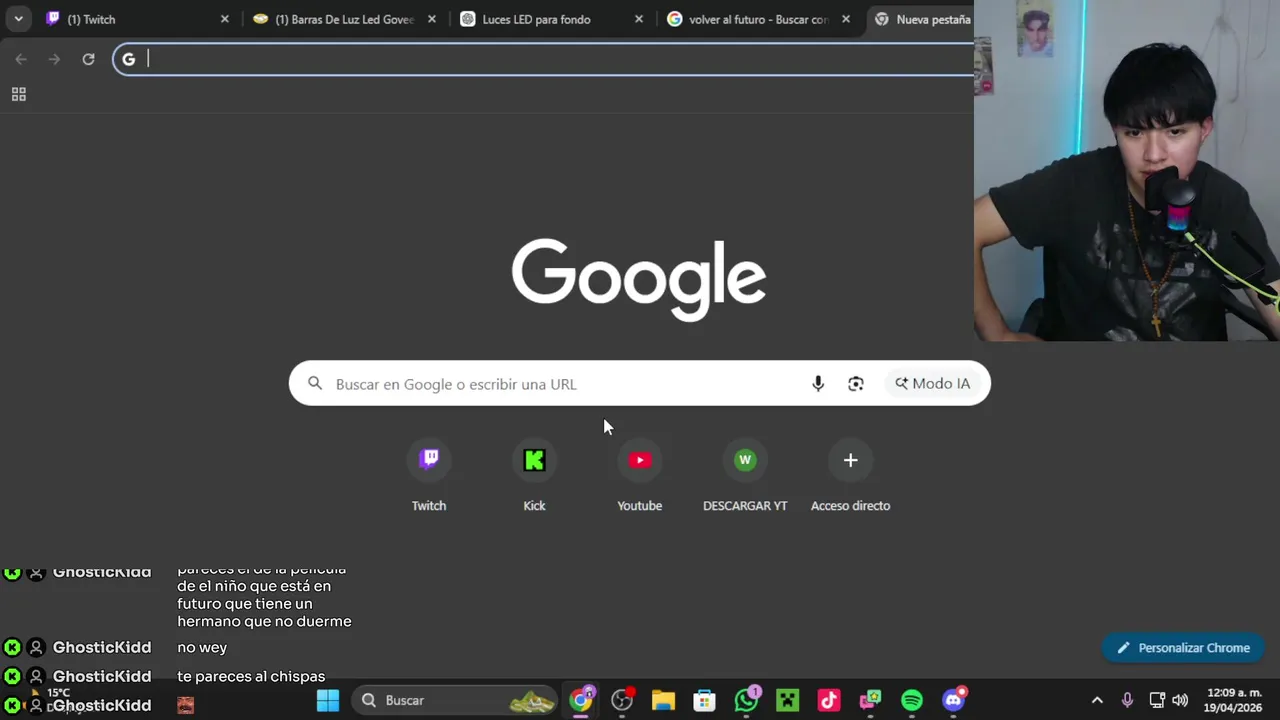Open the Windows Start menu
The height and width of the screenshot is (720, 1280).
328,700
